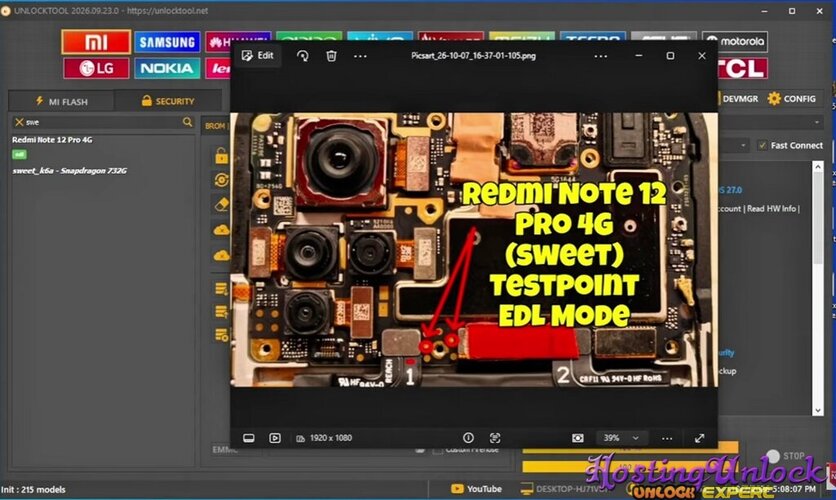Select the Nokia brand logo
Viewport: 836px width, 500px height.
167,68
